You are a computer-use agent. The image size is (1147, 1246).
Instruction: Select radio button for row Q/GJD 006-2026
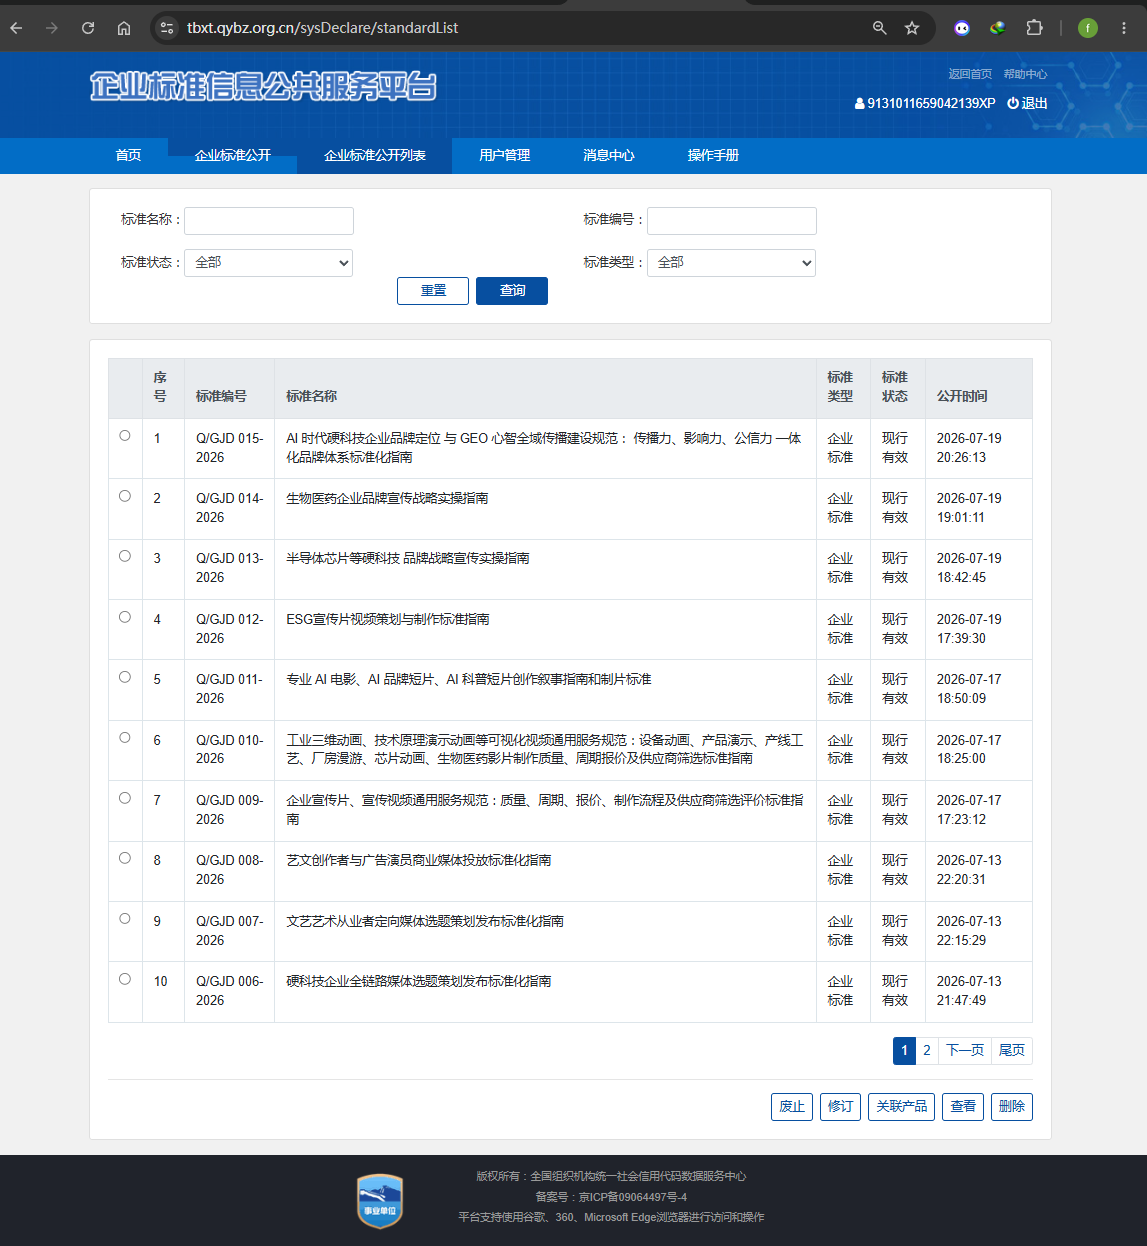click(x=125, y=979)
